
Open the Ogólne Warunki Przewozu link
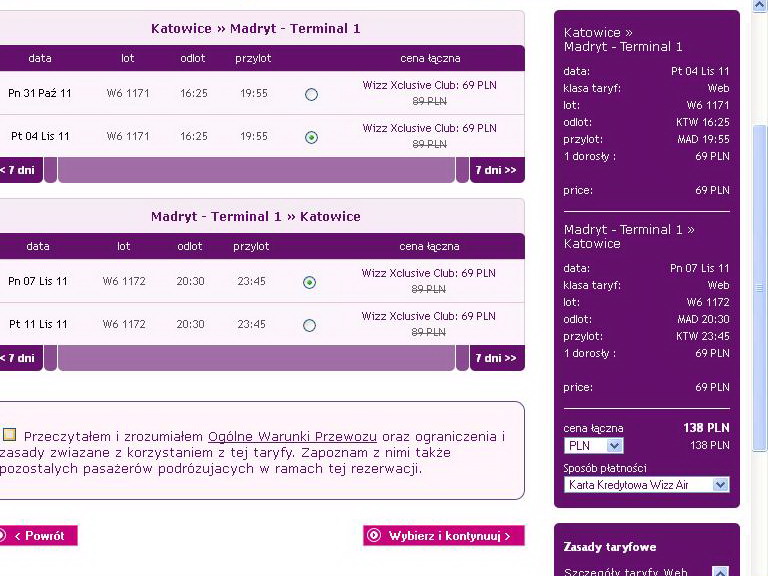[292, 436]
